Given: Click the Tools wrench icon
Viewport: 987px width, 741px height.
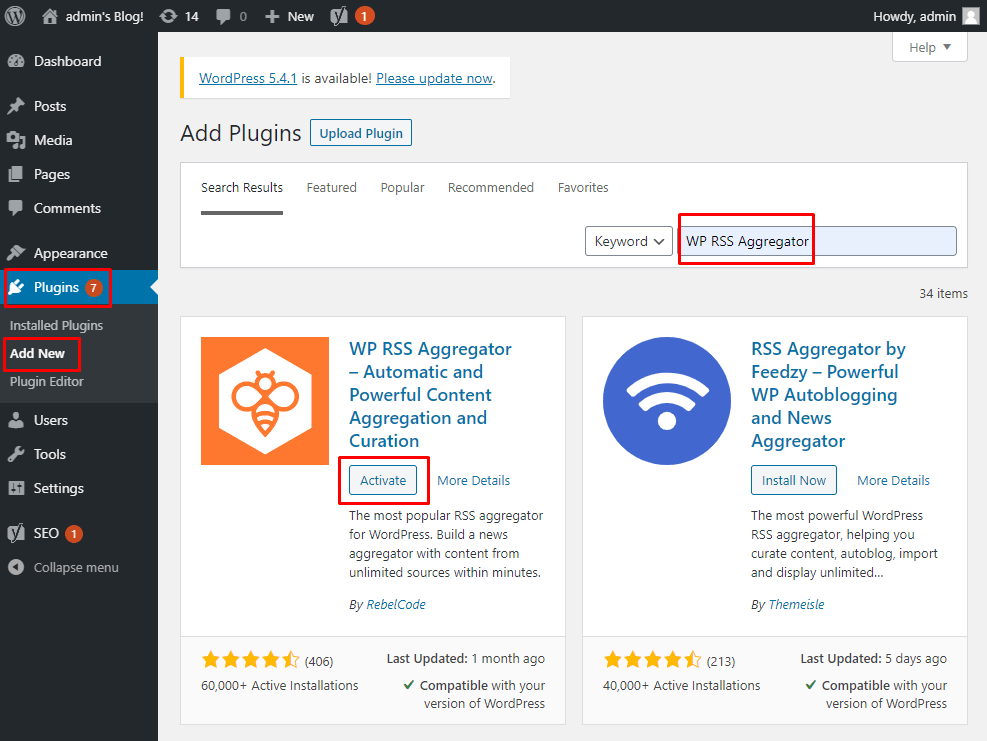Looking at the screenshot, I should pos(16,454).
